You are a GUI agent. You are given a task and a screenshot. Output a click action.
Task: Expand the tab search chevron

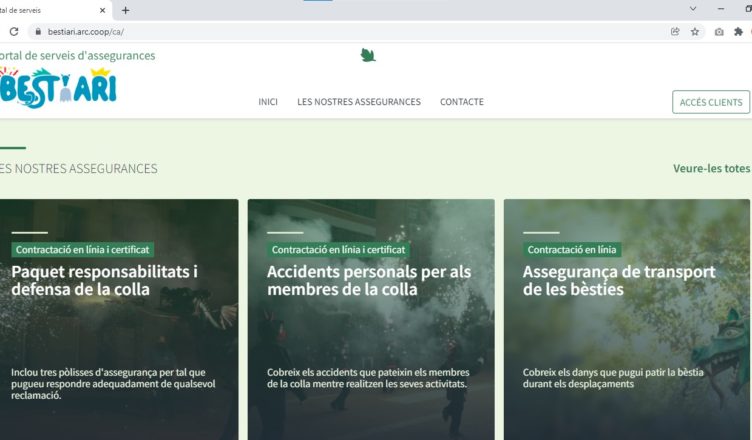(692, 9)
